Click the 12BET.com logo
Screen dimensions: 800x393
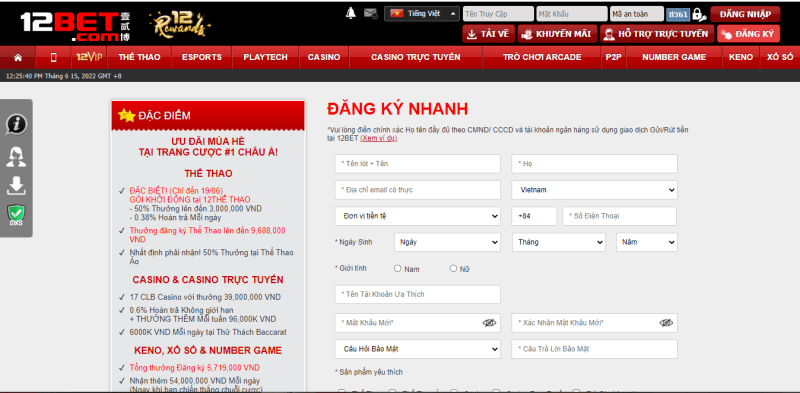coord(76,26)
